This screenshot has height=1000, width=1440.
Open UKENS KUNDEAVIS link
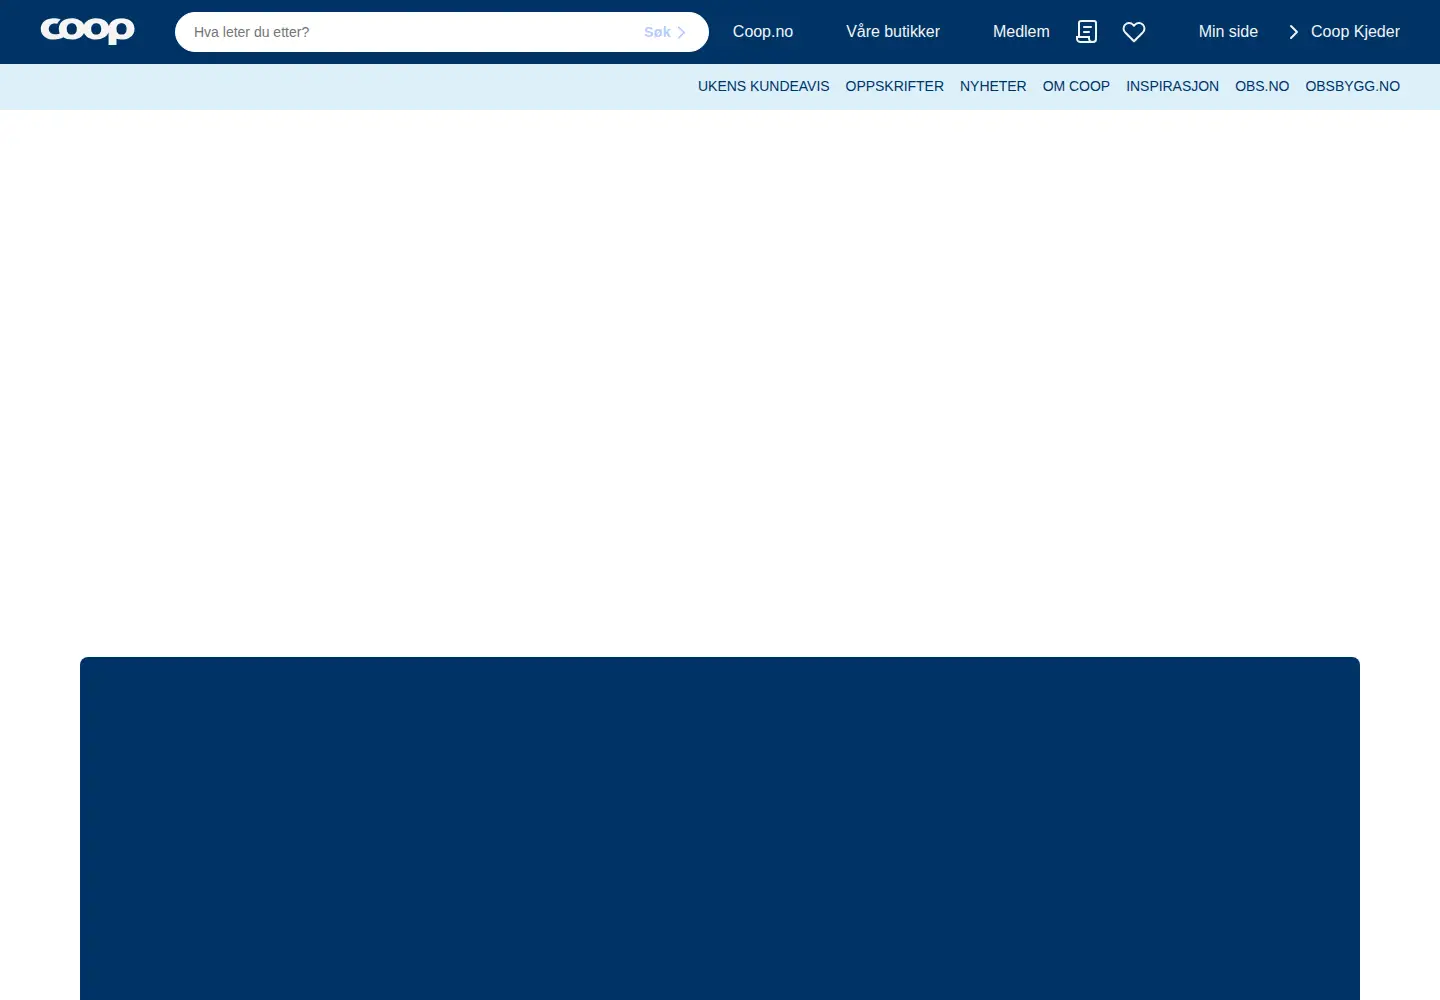[763, 86]
